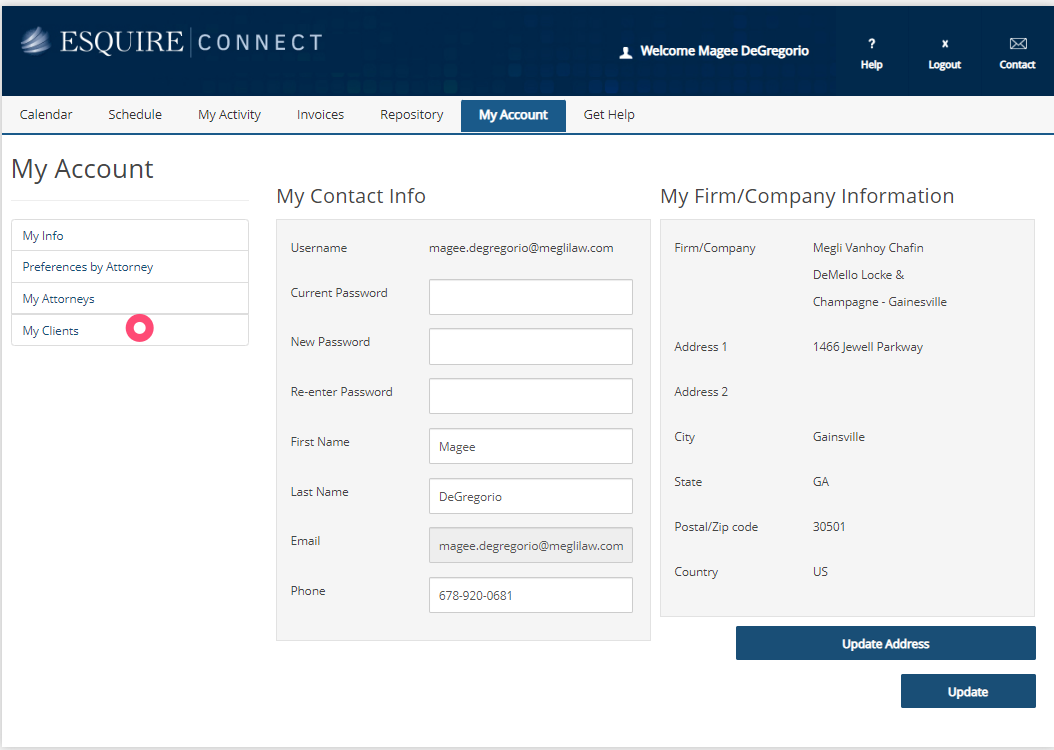
Task: Open My Attorneys in the sidebar
Action: 58,299
